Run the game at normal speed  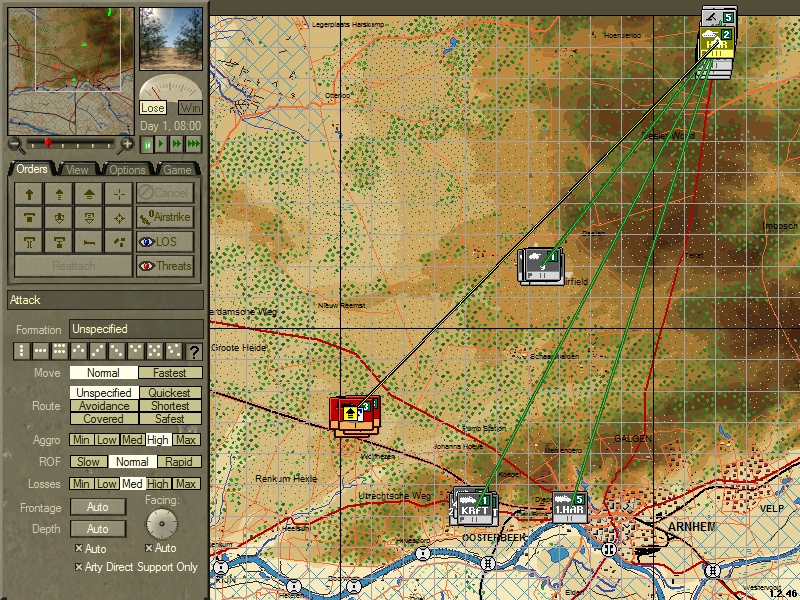[x=161, y=144]
